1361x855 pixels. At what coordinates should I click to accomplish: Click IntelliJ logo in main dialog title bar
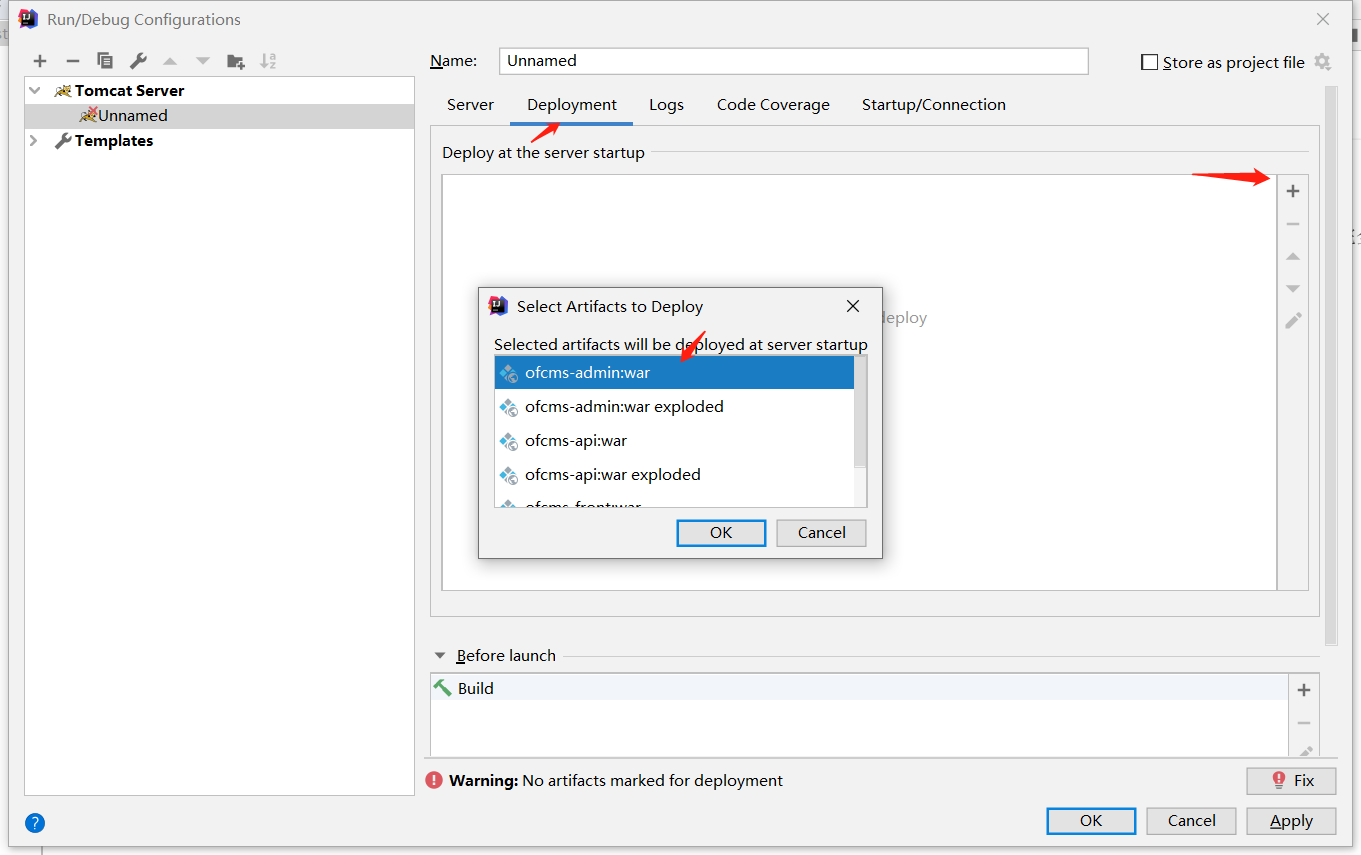coord(28,19)
